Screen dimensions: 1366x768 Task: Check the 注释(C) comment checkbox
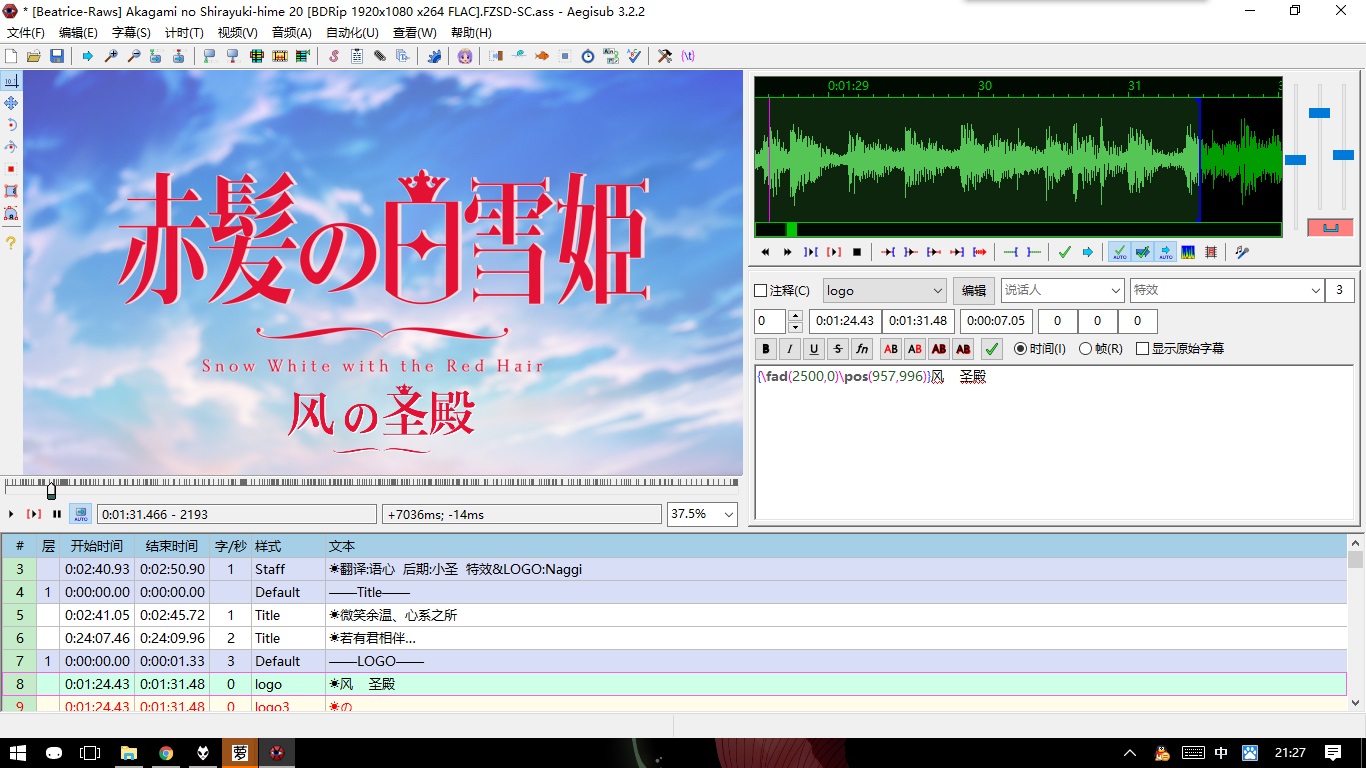pos(760,291)
